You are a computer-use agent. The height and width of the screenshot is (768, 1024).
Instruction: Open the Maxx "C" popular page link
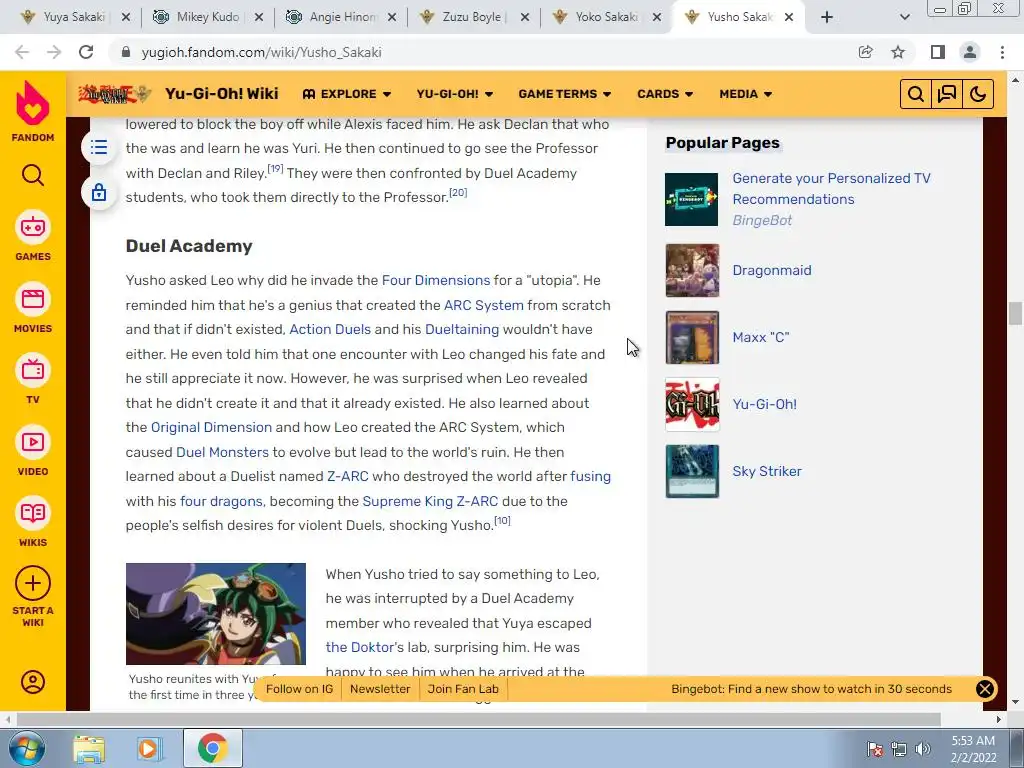(761, 338)
